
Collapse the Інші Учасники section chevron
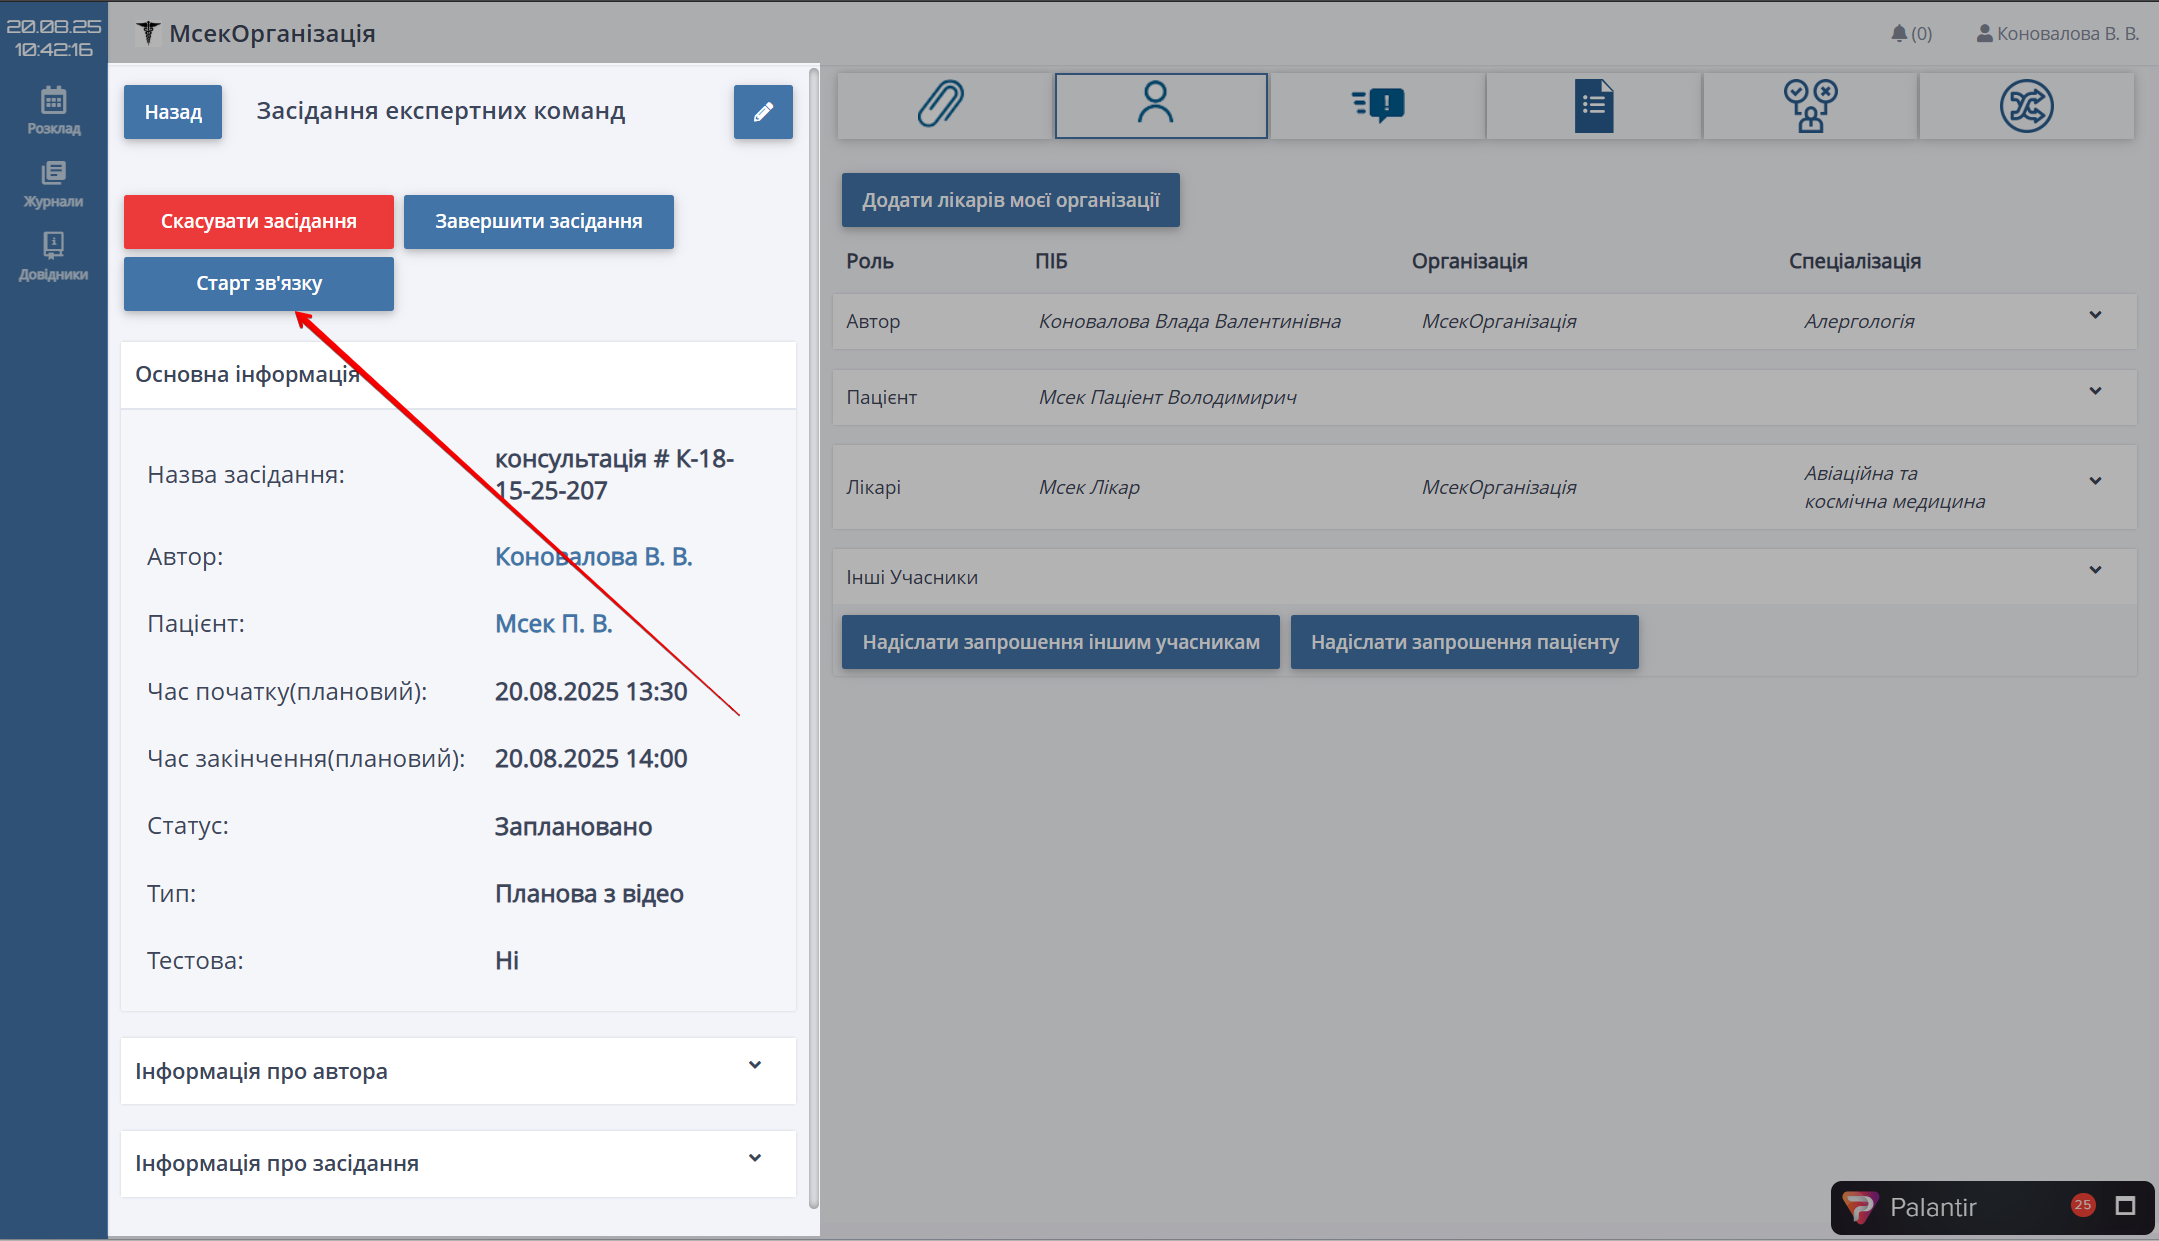point(2095,571)
